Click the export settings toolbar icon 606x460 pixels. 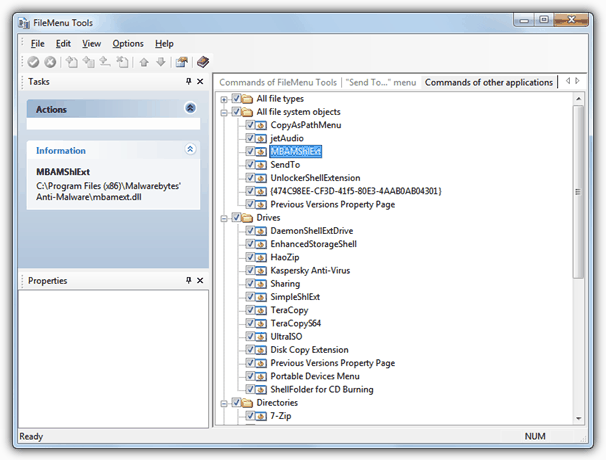click(182, 62)
